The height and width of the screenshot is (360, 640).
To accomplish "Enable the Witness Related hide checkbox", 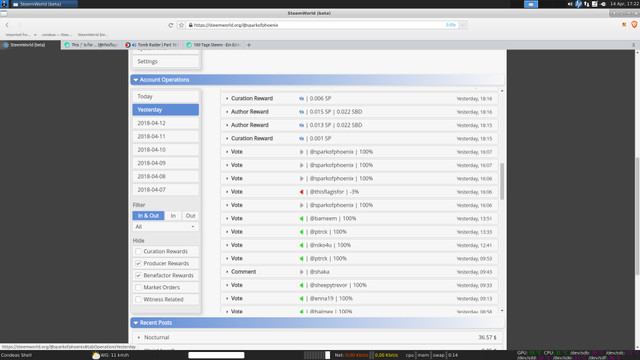I will pyautogui.click(x=138, y=299).
